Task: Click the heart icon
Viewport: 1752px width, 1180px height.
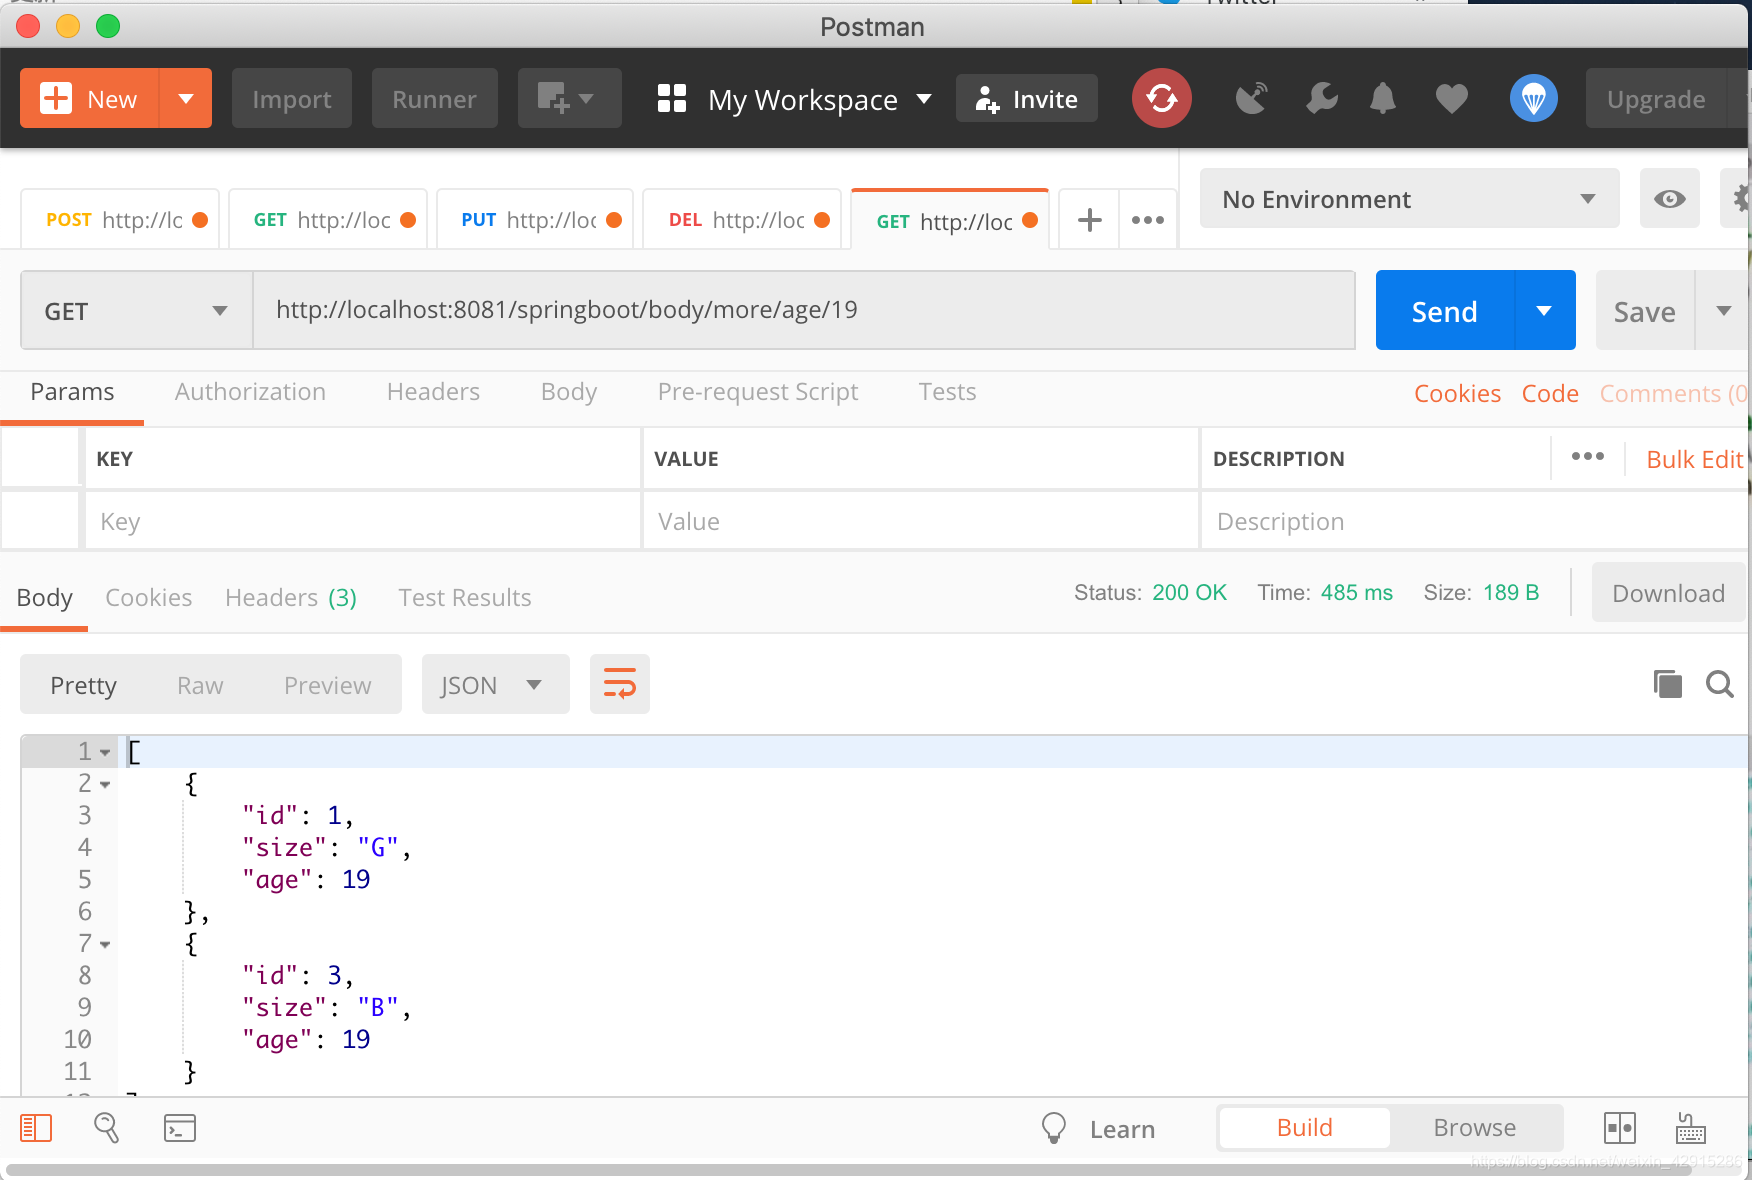Action: [1451, 98]
